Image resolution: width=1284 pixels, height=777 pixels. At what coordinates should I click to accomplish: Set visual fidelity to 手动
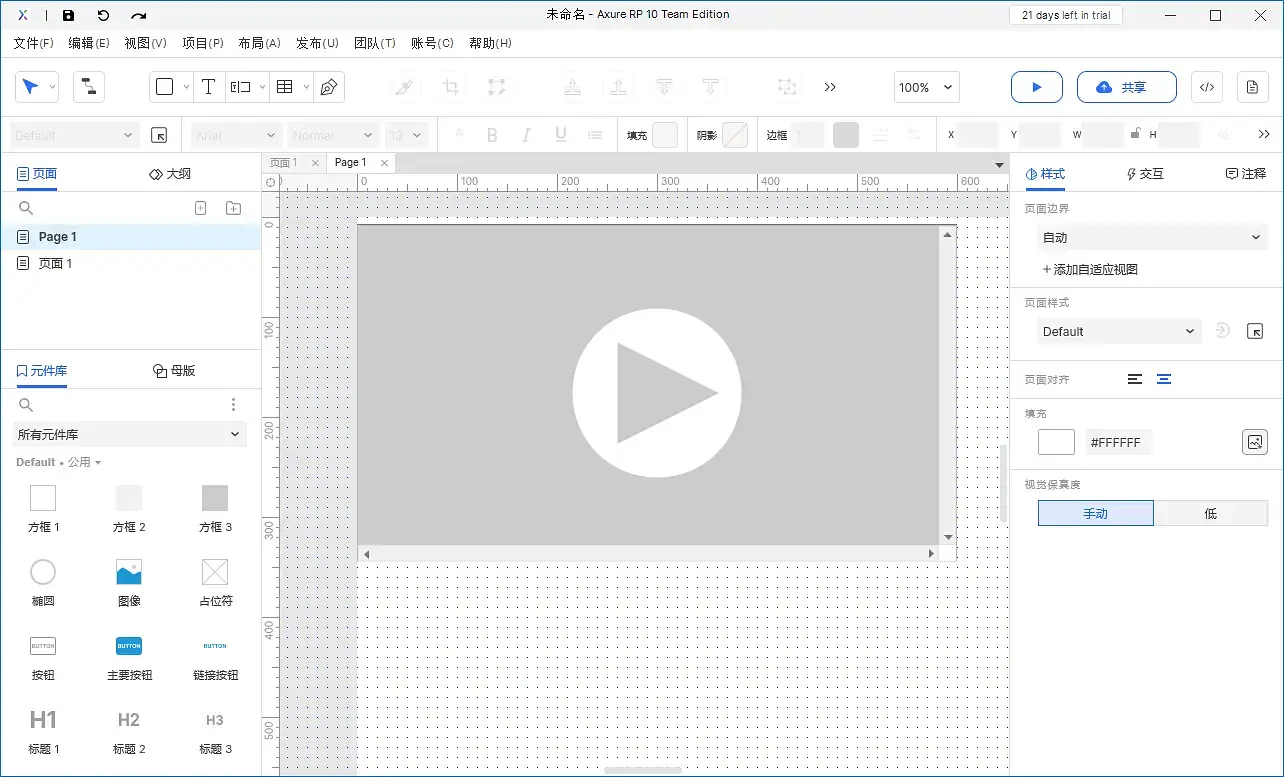click(x=1095, y=513)
